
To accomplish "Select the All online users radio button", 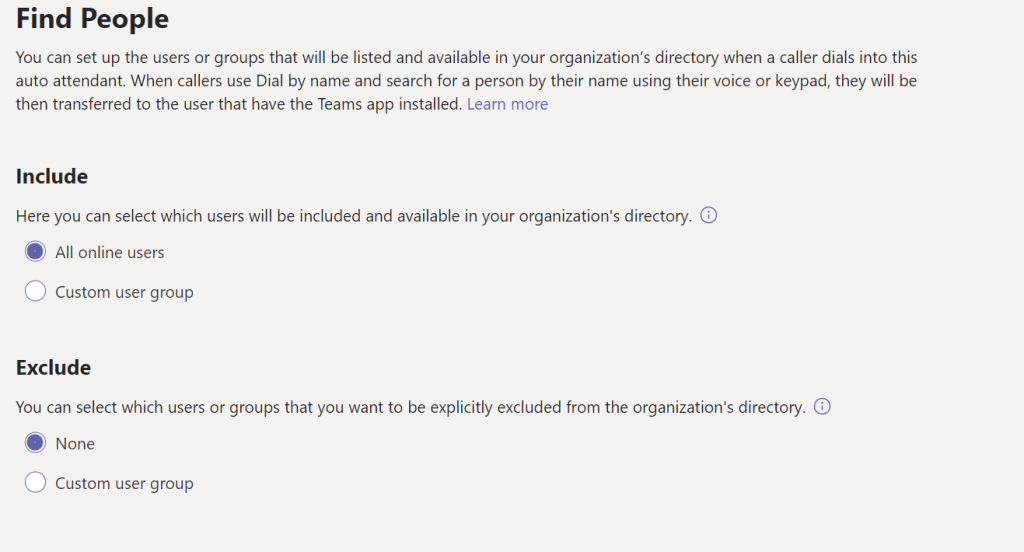I will (35, 252).
